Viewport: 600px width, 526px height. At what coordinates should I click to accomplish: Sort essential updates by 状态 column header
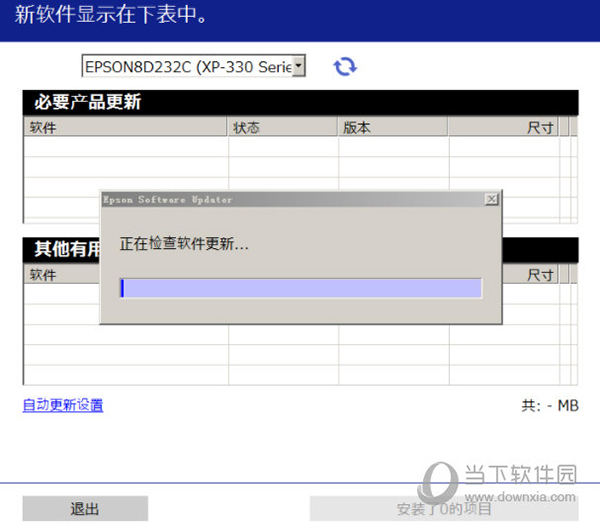[x=283, y=127]
